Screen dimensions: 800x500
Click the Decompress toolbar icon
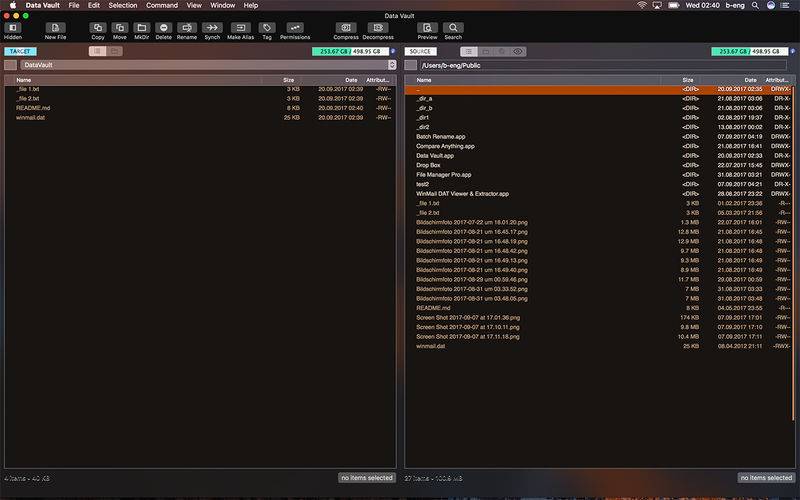378,28
